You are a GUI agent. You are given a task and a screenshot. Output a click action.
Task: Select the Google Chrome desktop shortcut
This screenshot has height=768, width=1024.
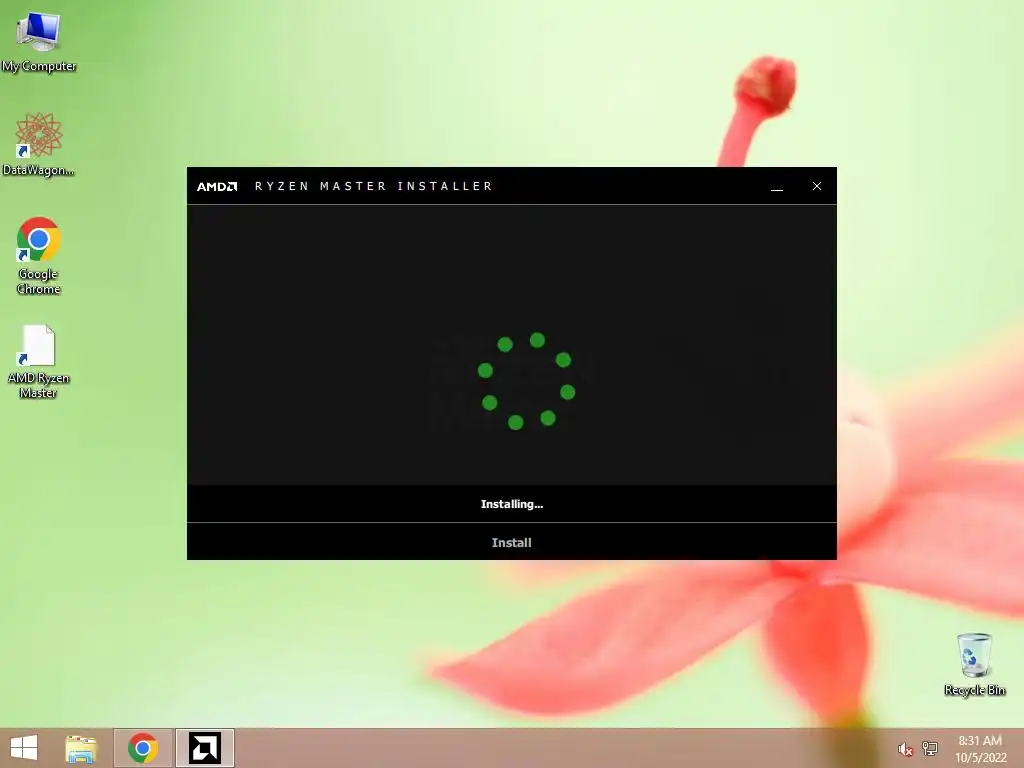click(x=39, y=255)
